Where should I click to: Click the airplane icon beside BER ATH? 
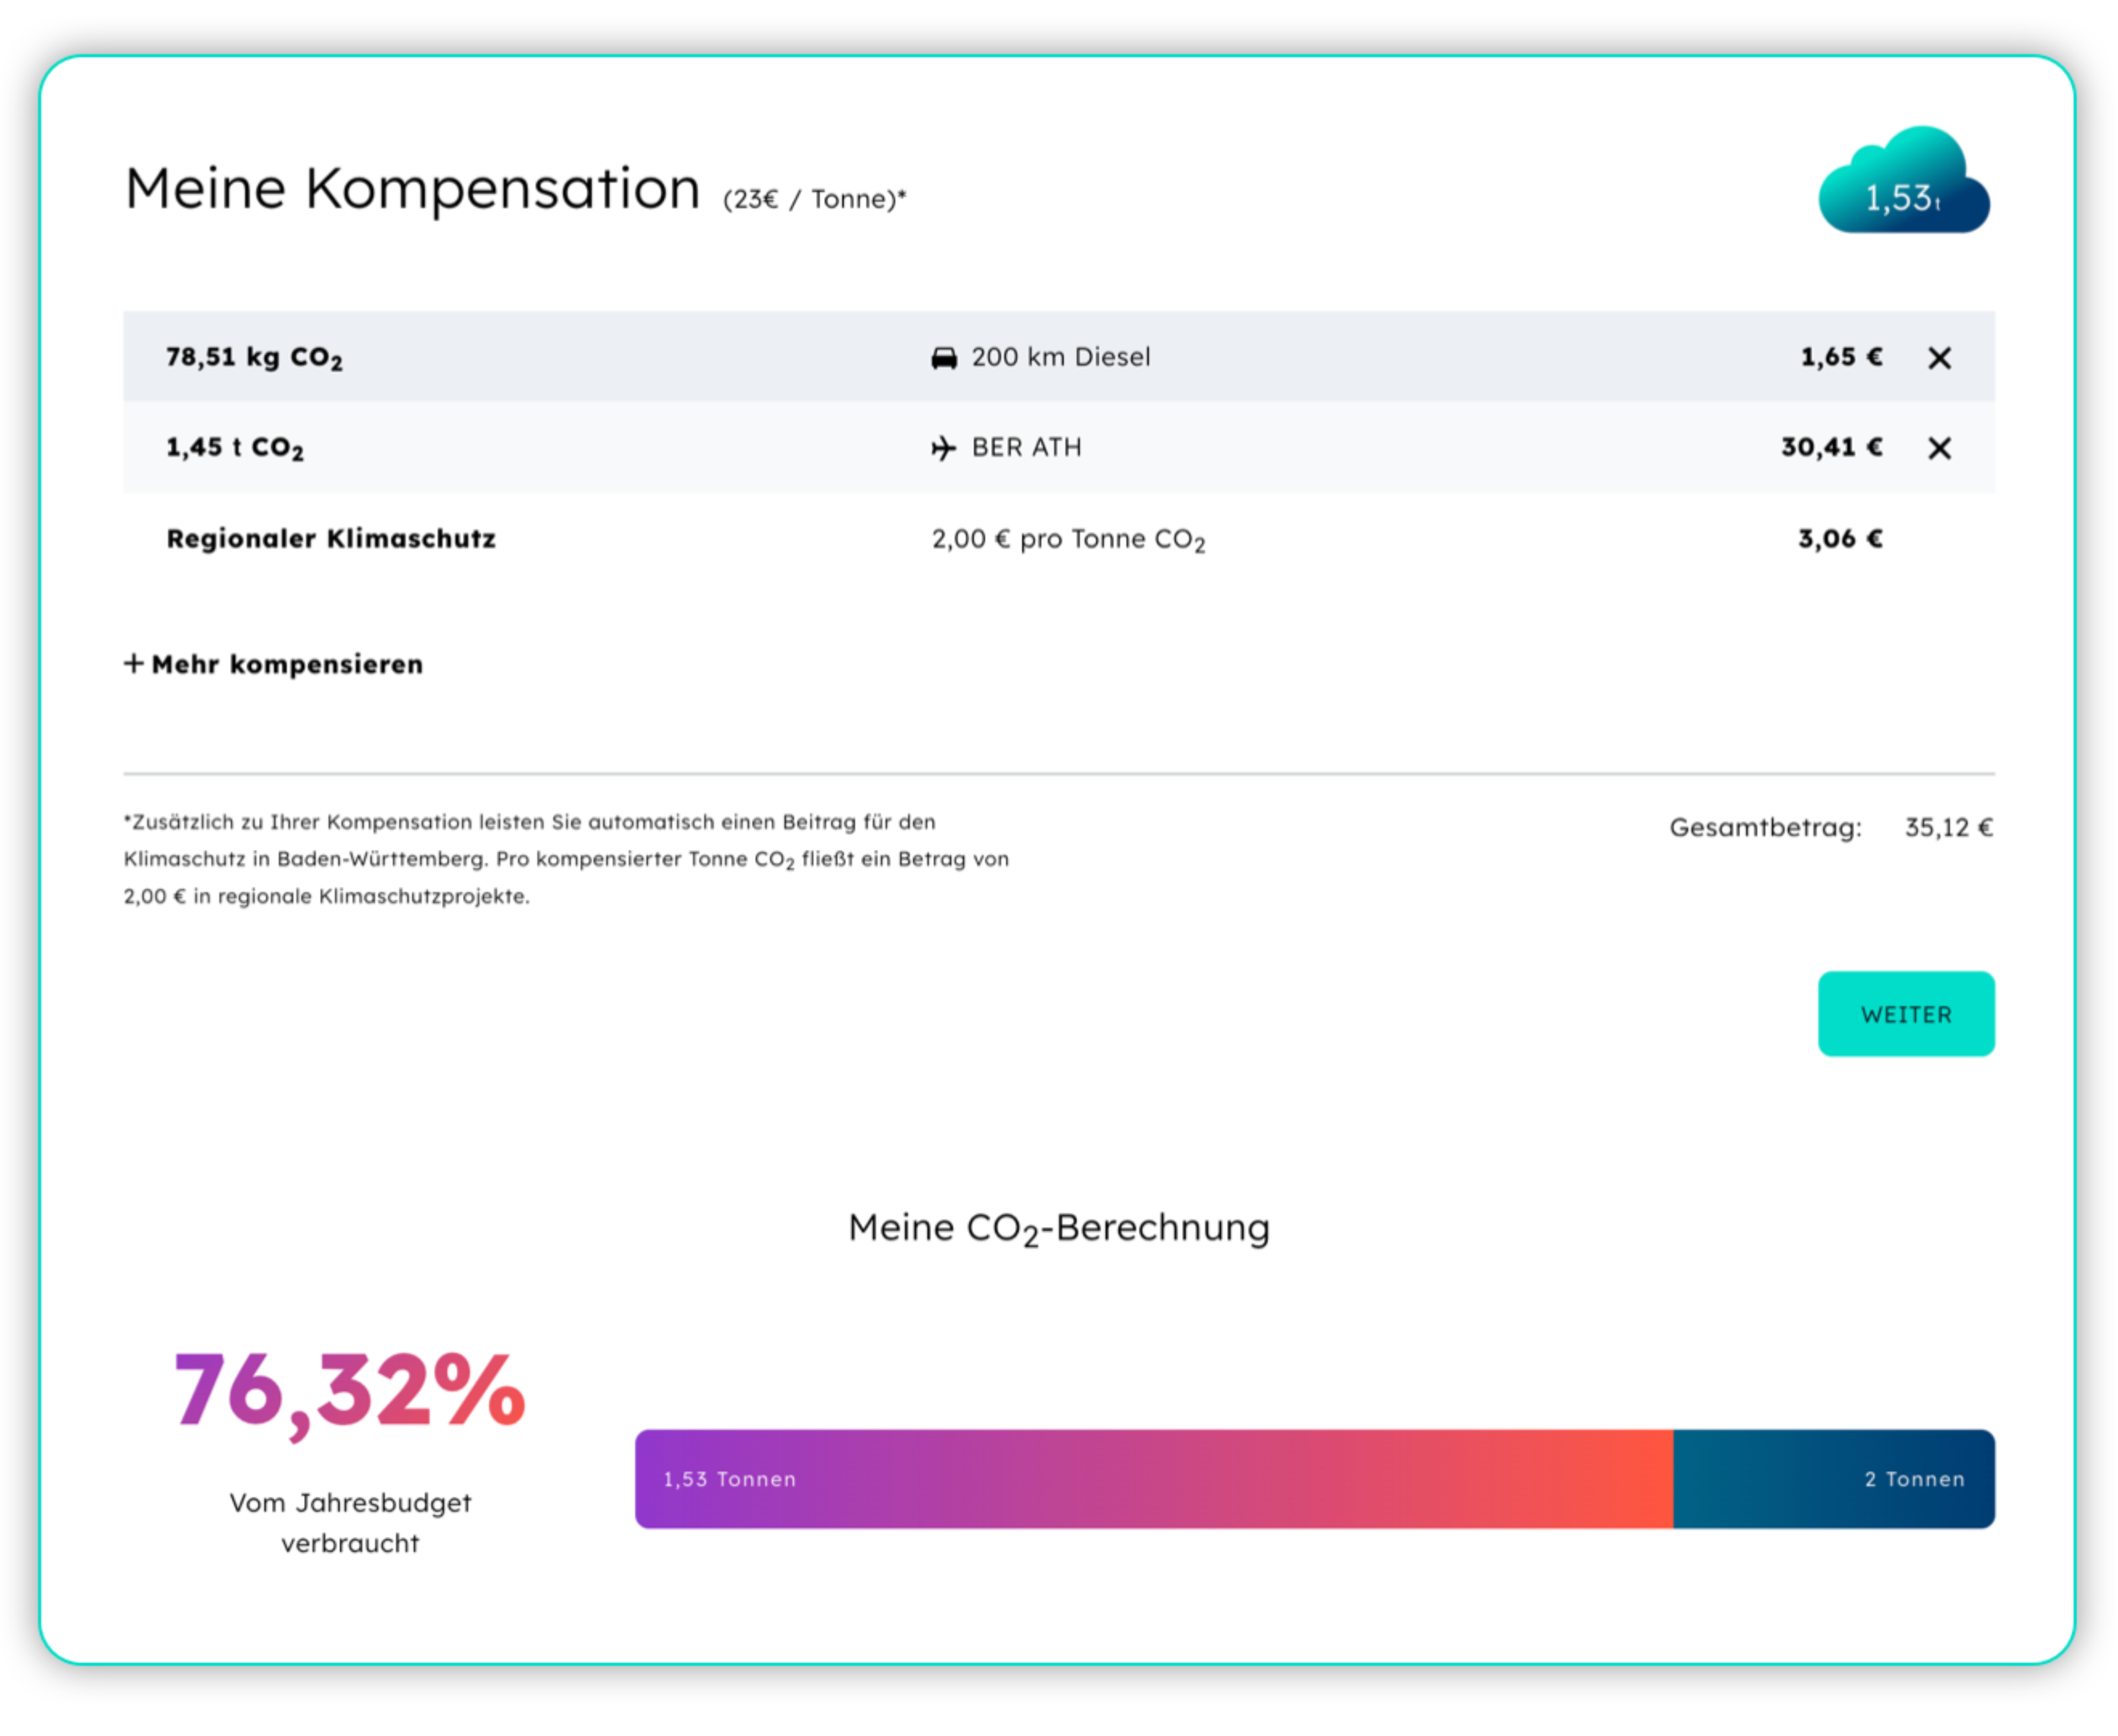(x=942, y=448)
